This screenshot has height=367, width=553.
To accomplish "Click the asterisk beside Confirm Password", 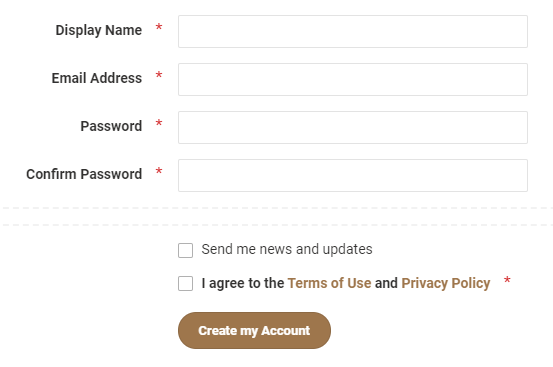I will (159, 171).
